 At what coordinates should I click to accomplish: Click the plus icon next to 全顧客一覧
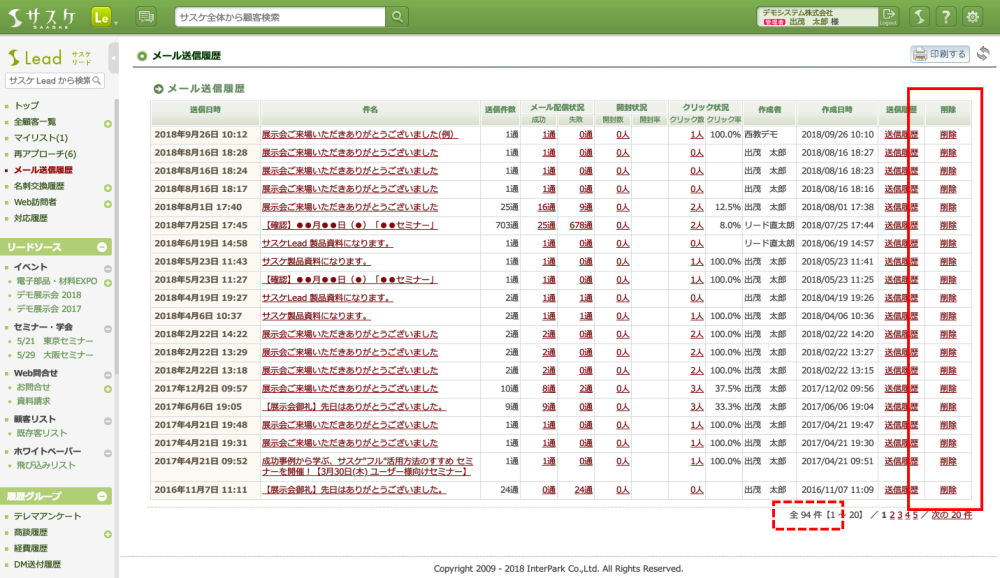pos(107,122)
